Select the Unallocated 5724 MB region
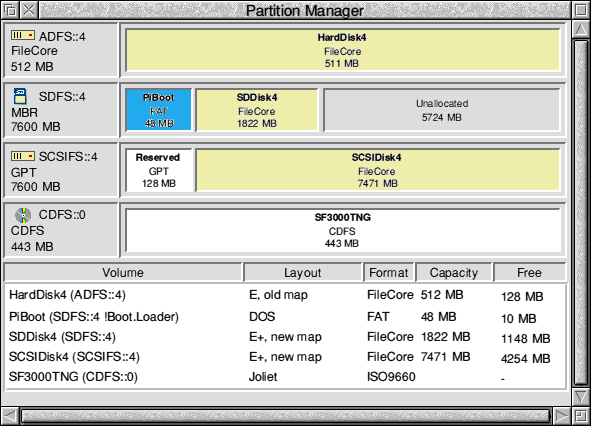The width and height of the screenshot is (591, 426). coord(441,110)
